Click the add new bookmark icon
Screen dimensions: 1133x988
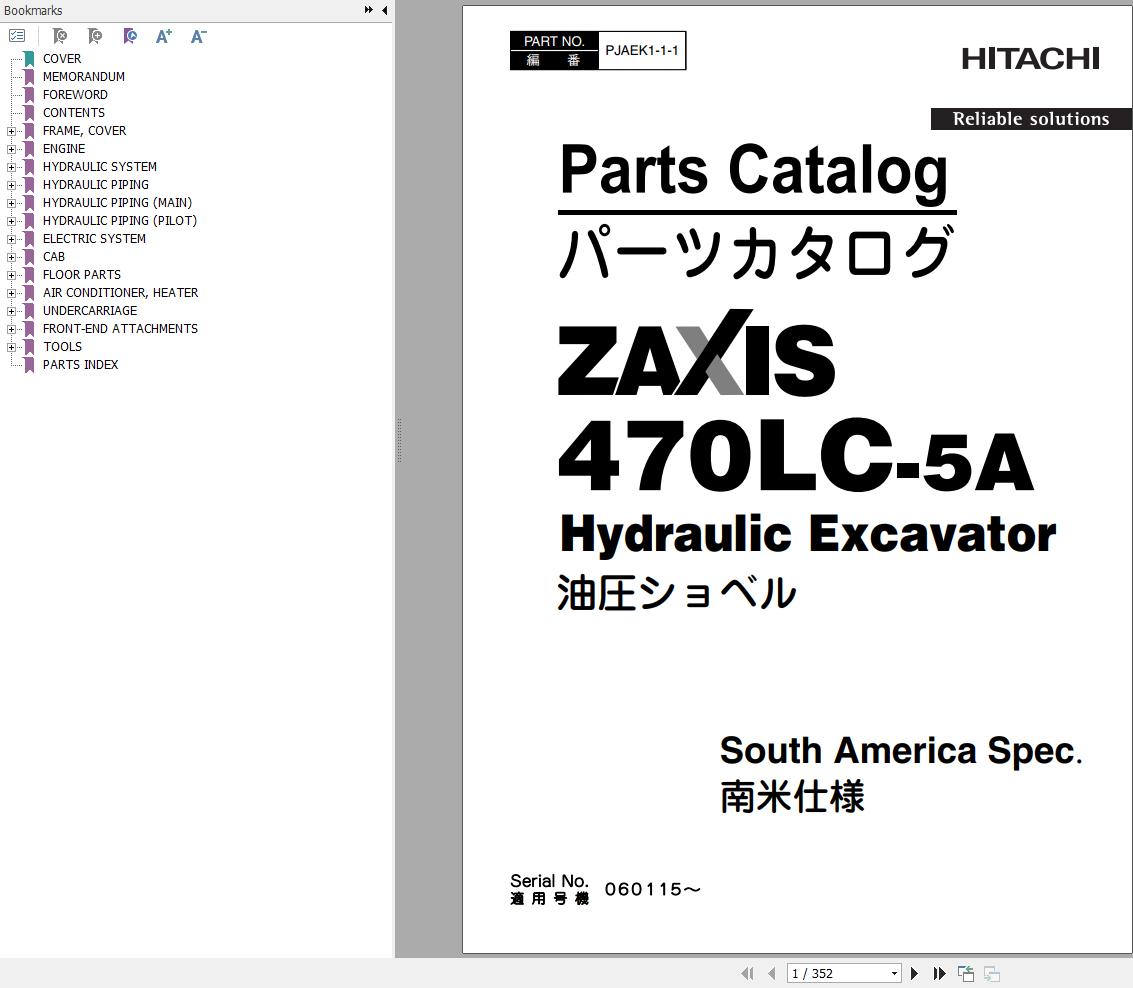coord(95,35)
